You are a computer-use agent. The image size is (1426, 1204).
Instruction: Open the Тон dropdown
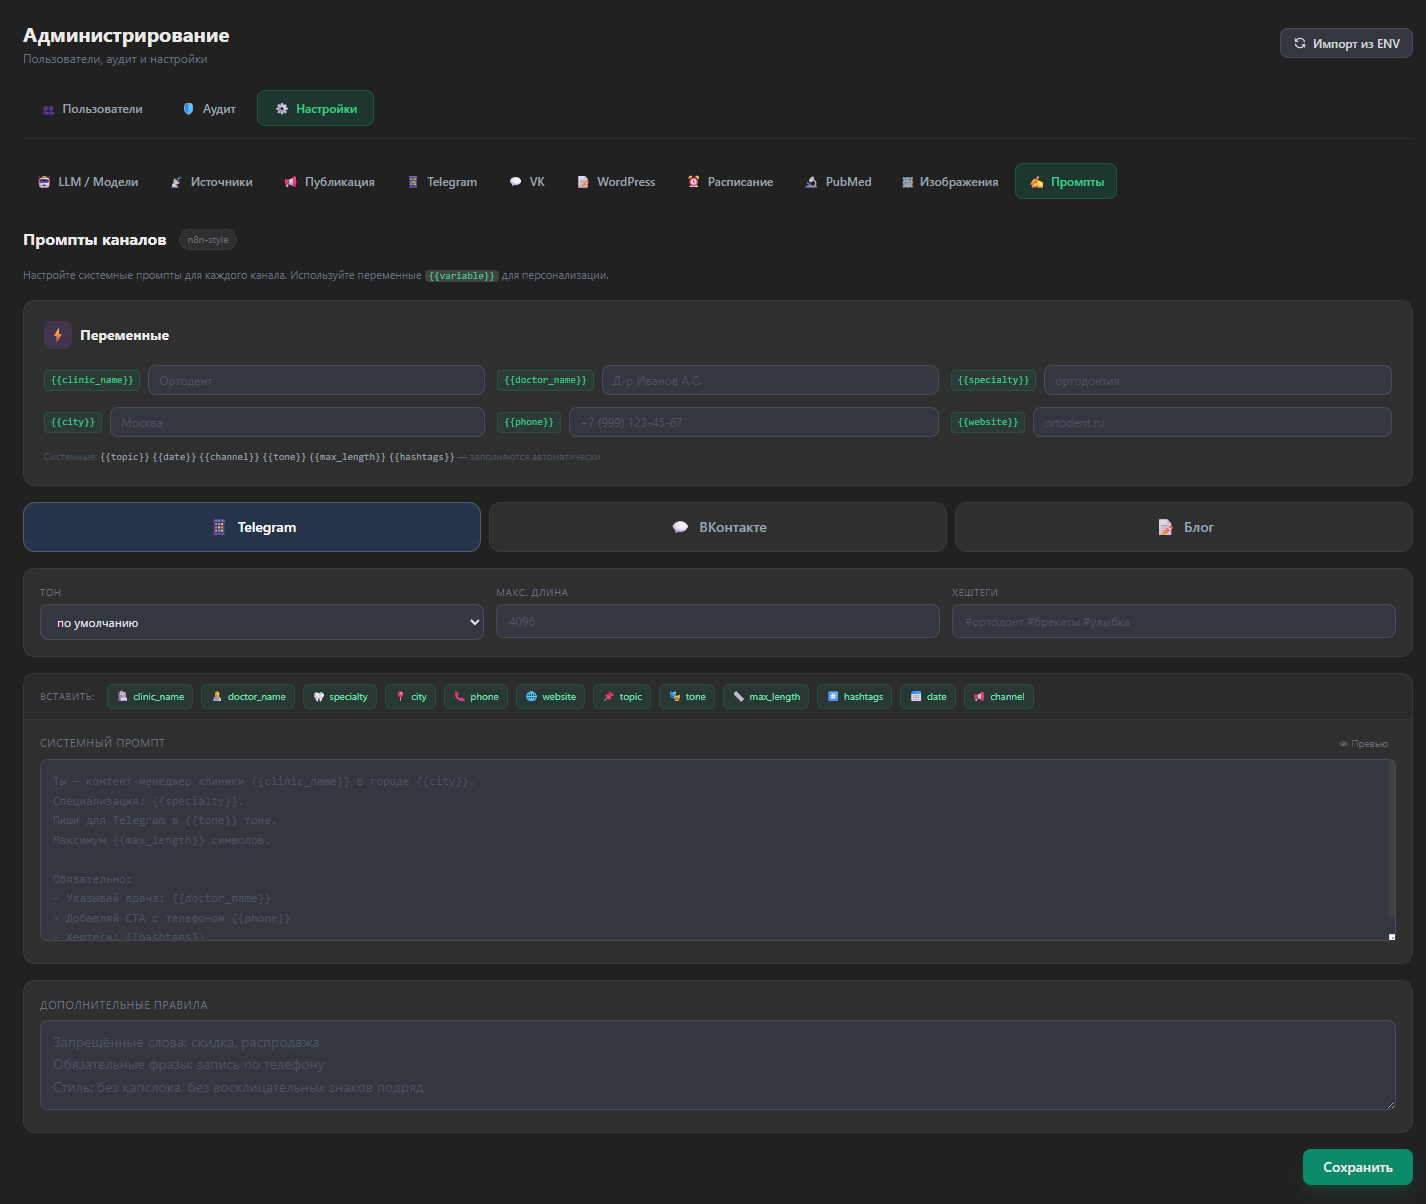[261, 622]
